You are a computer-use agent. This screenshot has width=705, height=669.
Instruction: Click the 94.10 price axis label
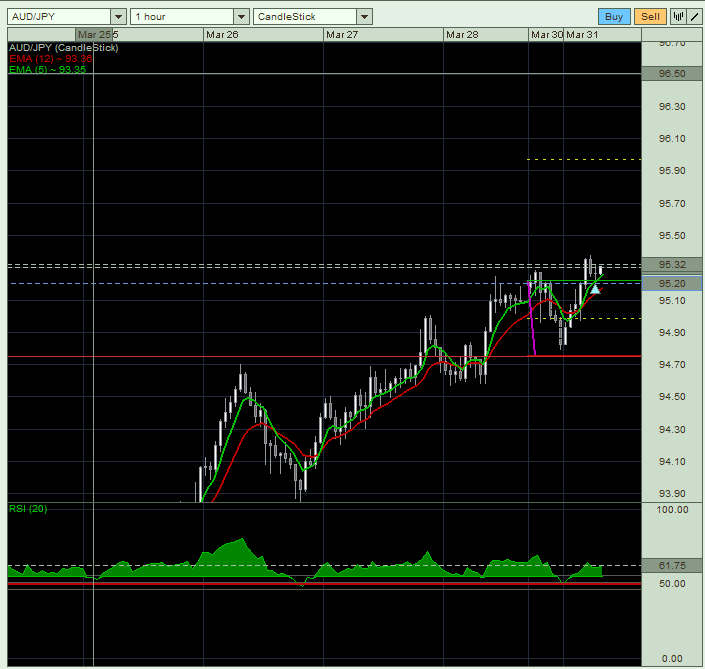coord(672,461)
